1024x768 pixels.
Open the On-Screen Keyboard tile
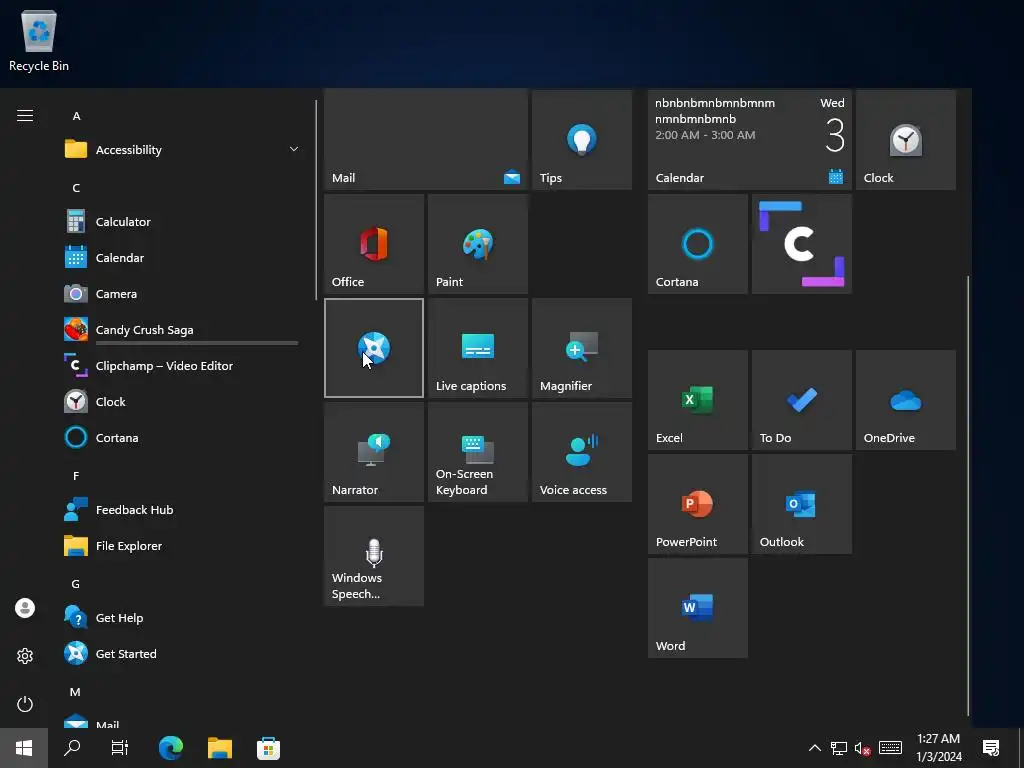(477, 452)
